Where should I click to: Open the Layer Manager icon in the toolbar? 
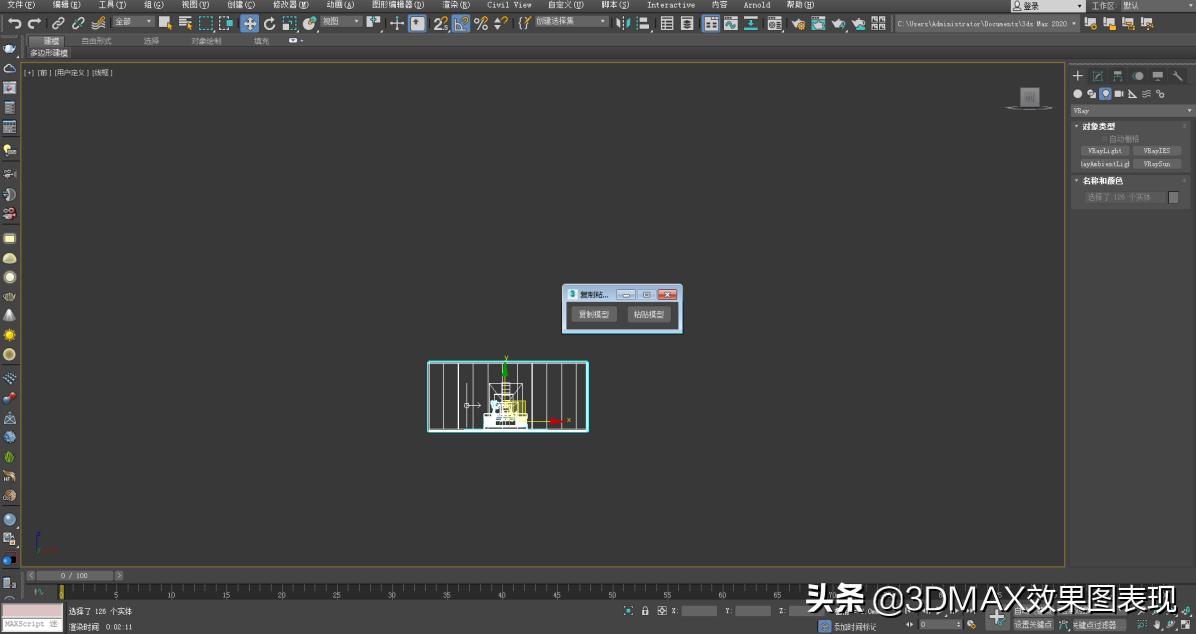tap(666, 23)
